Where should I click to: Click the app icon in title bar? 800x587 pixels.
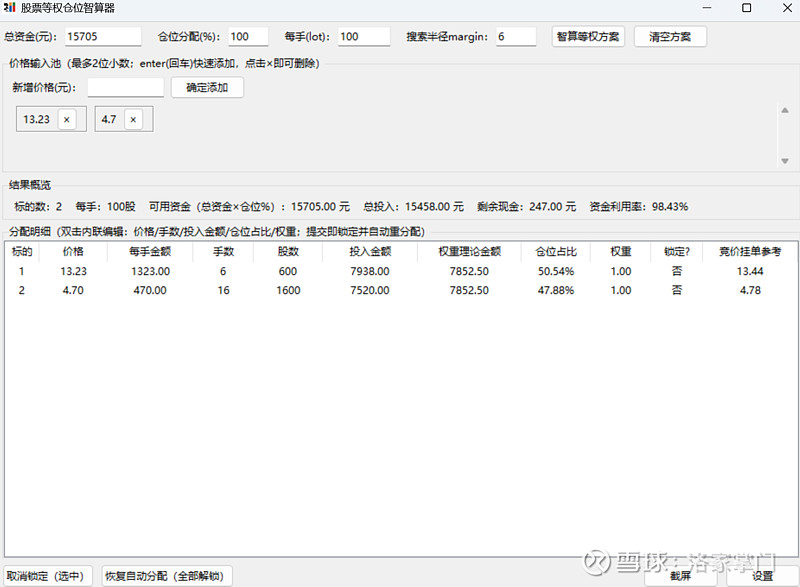tap(9, 8)
